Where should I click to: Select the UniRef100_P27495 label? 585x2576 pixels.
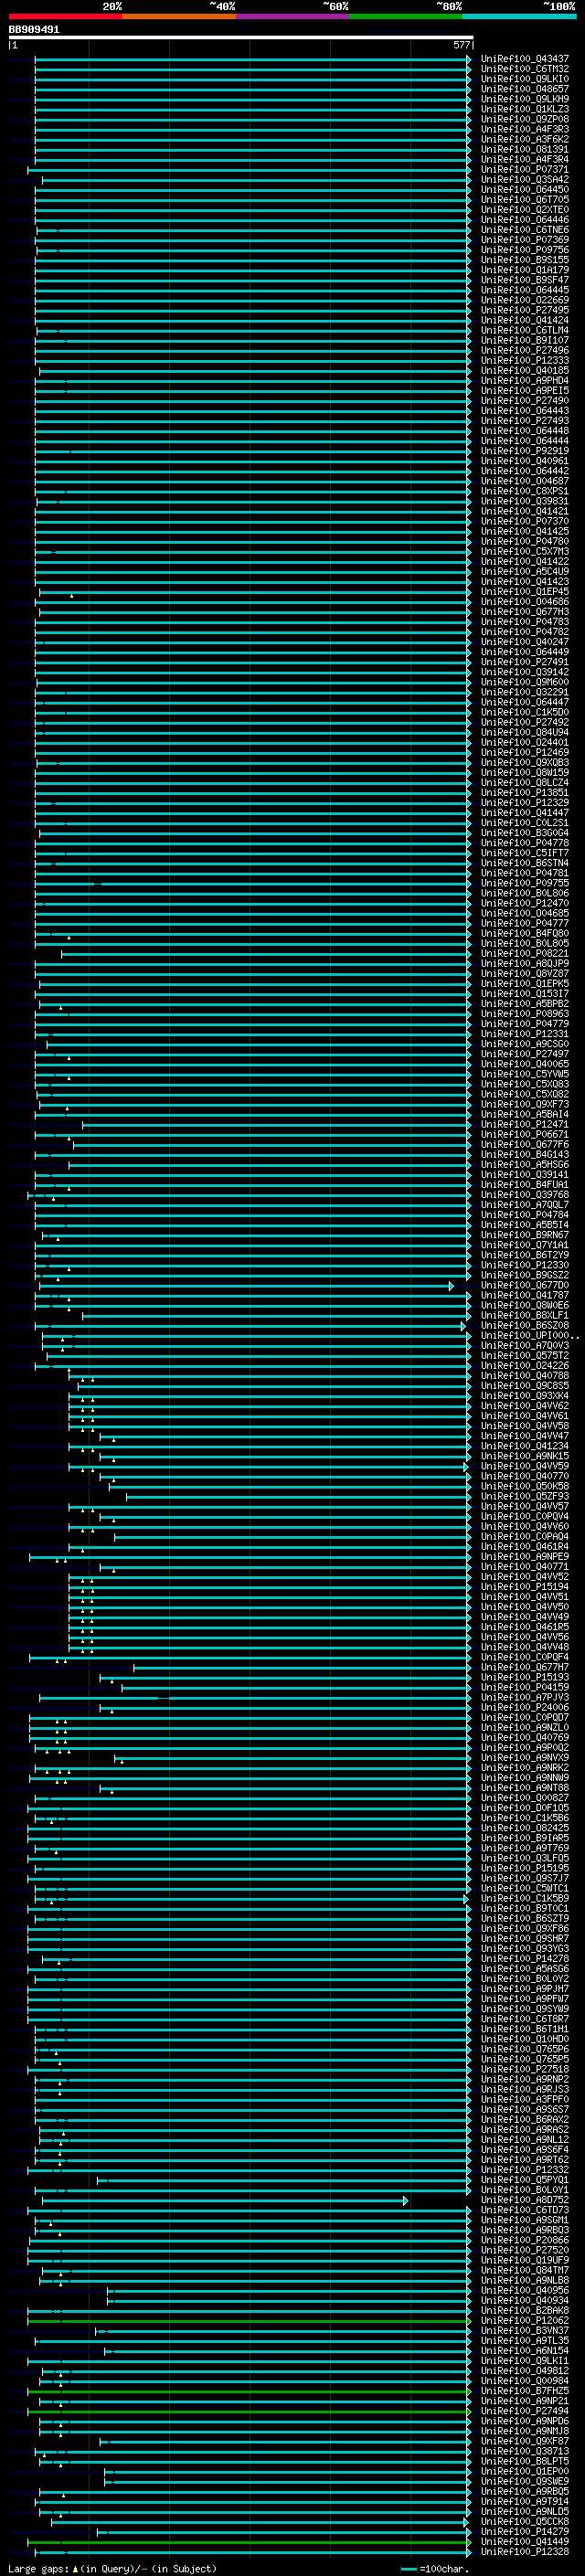tap(524, 310)
